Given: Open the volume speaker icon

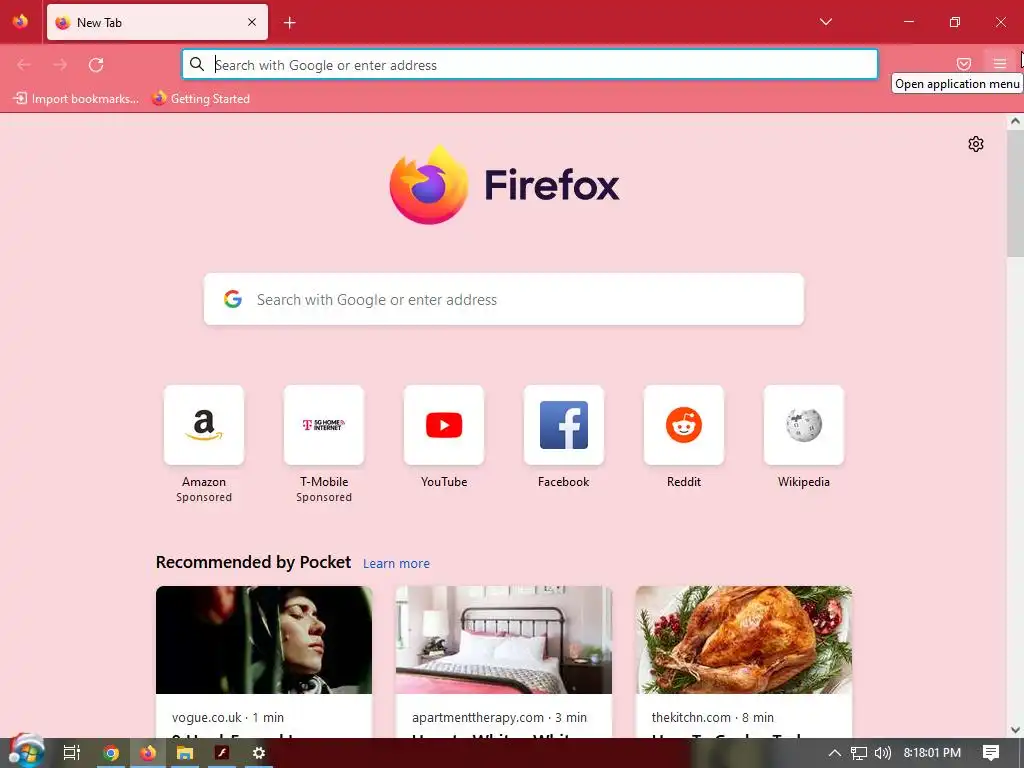Looking at the screenshot, I should (x=882, y=753).
